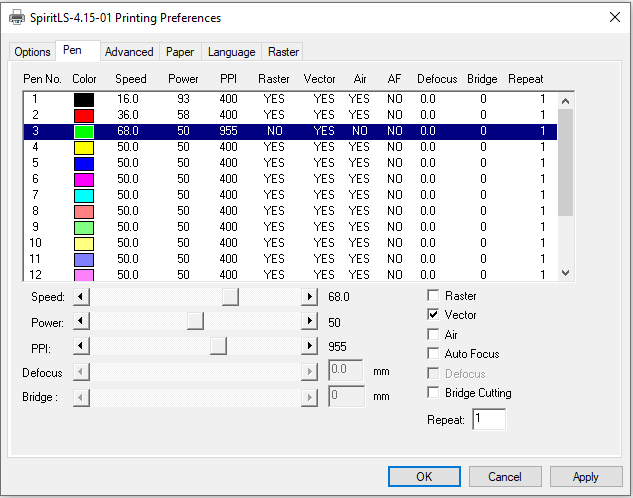Select the yellow color swatch of pen 4
This screenshot has width=633, height=498.
pyautogui.click(x=84, y=148)
